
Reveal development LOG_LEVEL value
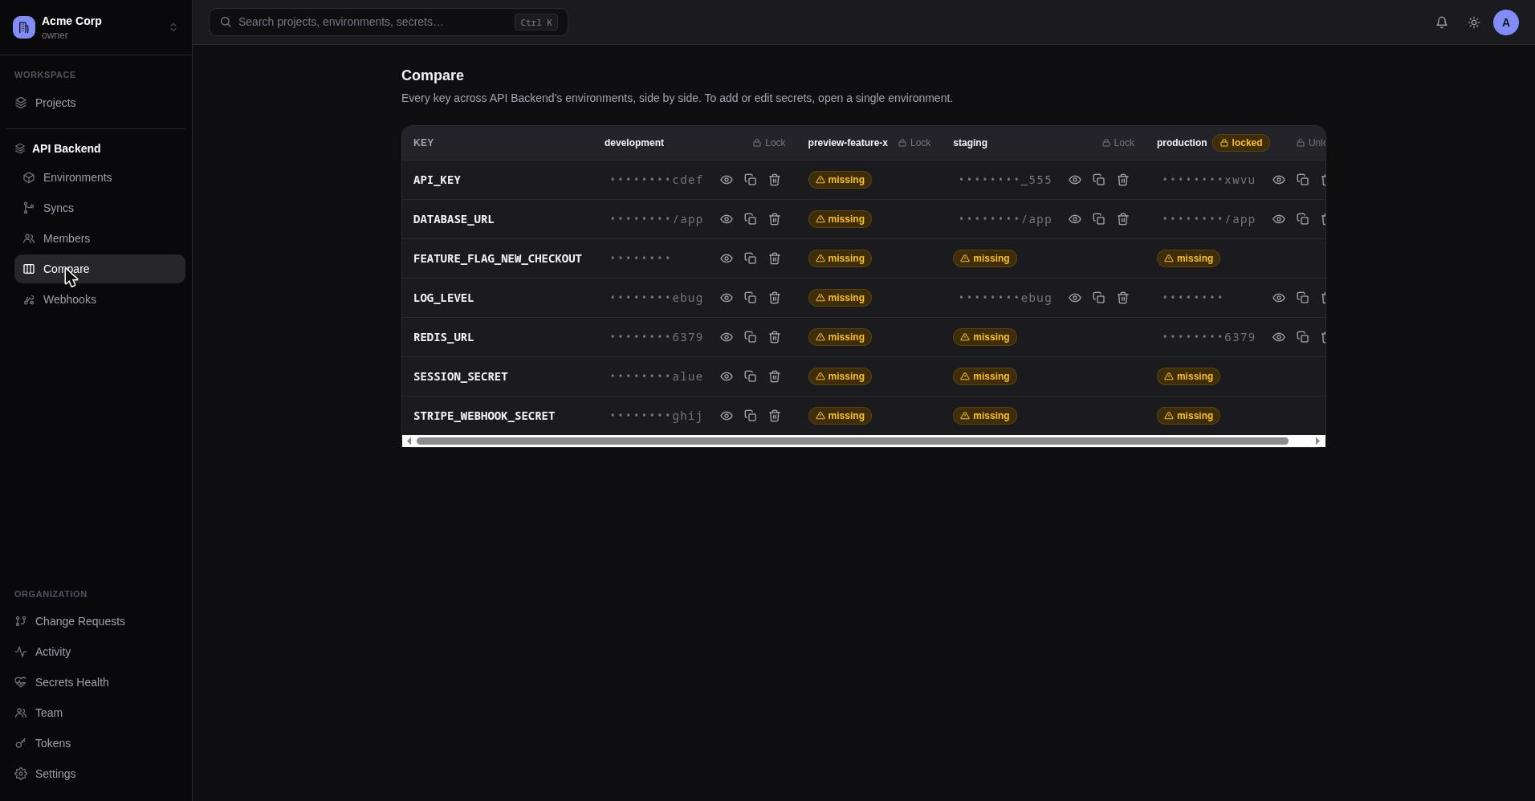[x=726, y=298]
